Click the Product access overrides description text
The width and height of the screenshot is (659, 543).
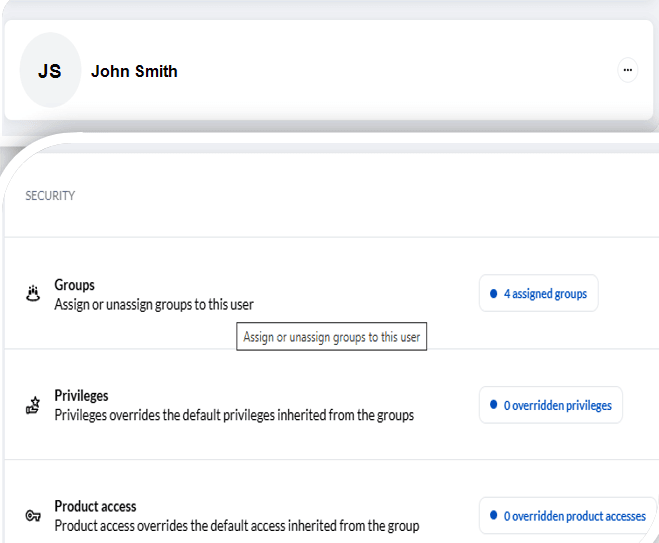tap(237, 526)
